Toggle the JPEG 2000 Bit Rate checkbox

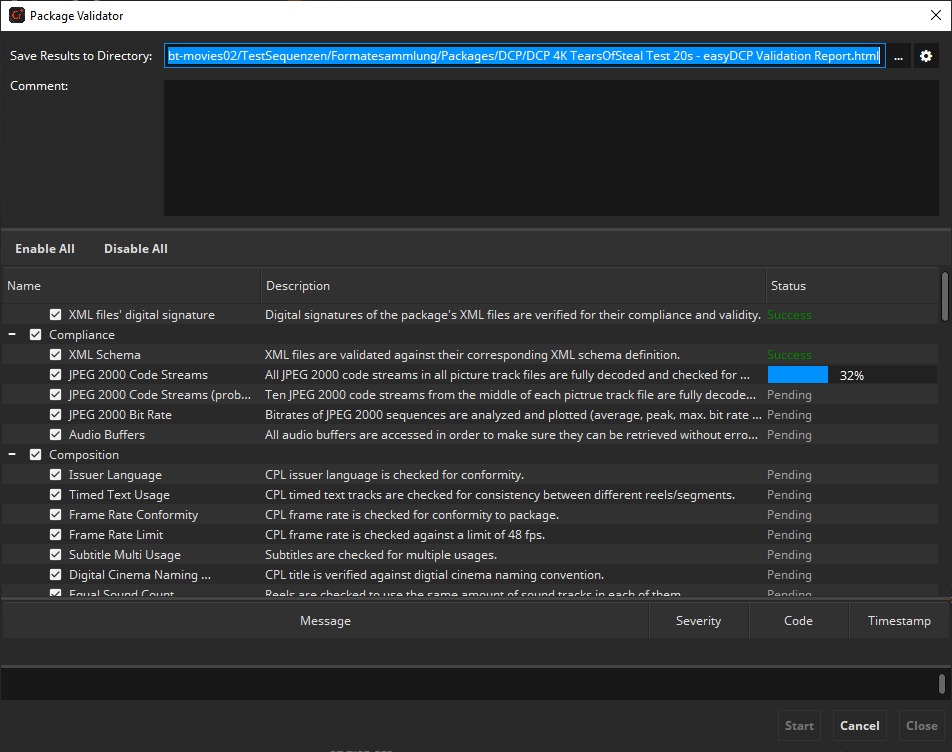pyautogui.click(x=56, y=415)
